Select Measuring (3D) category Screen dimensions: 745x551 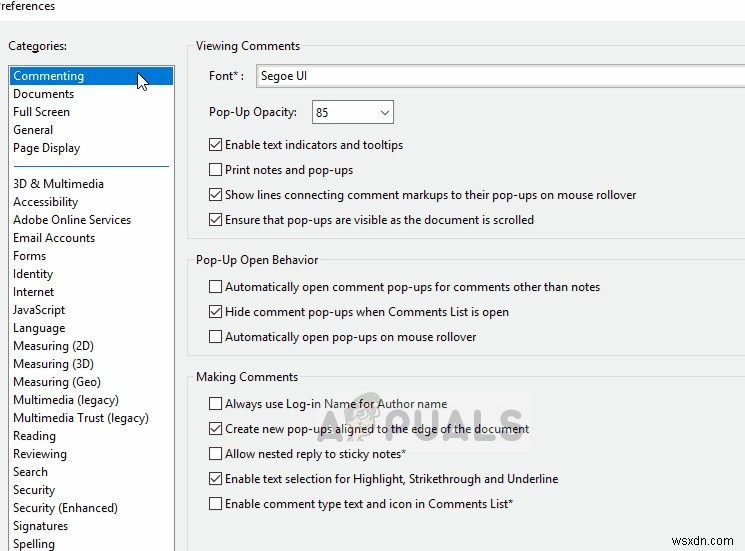53,364
